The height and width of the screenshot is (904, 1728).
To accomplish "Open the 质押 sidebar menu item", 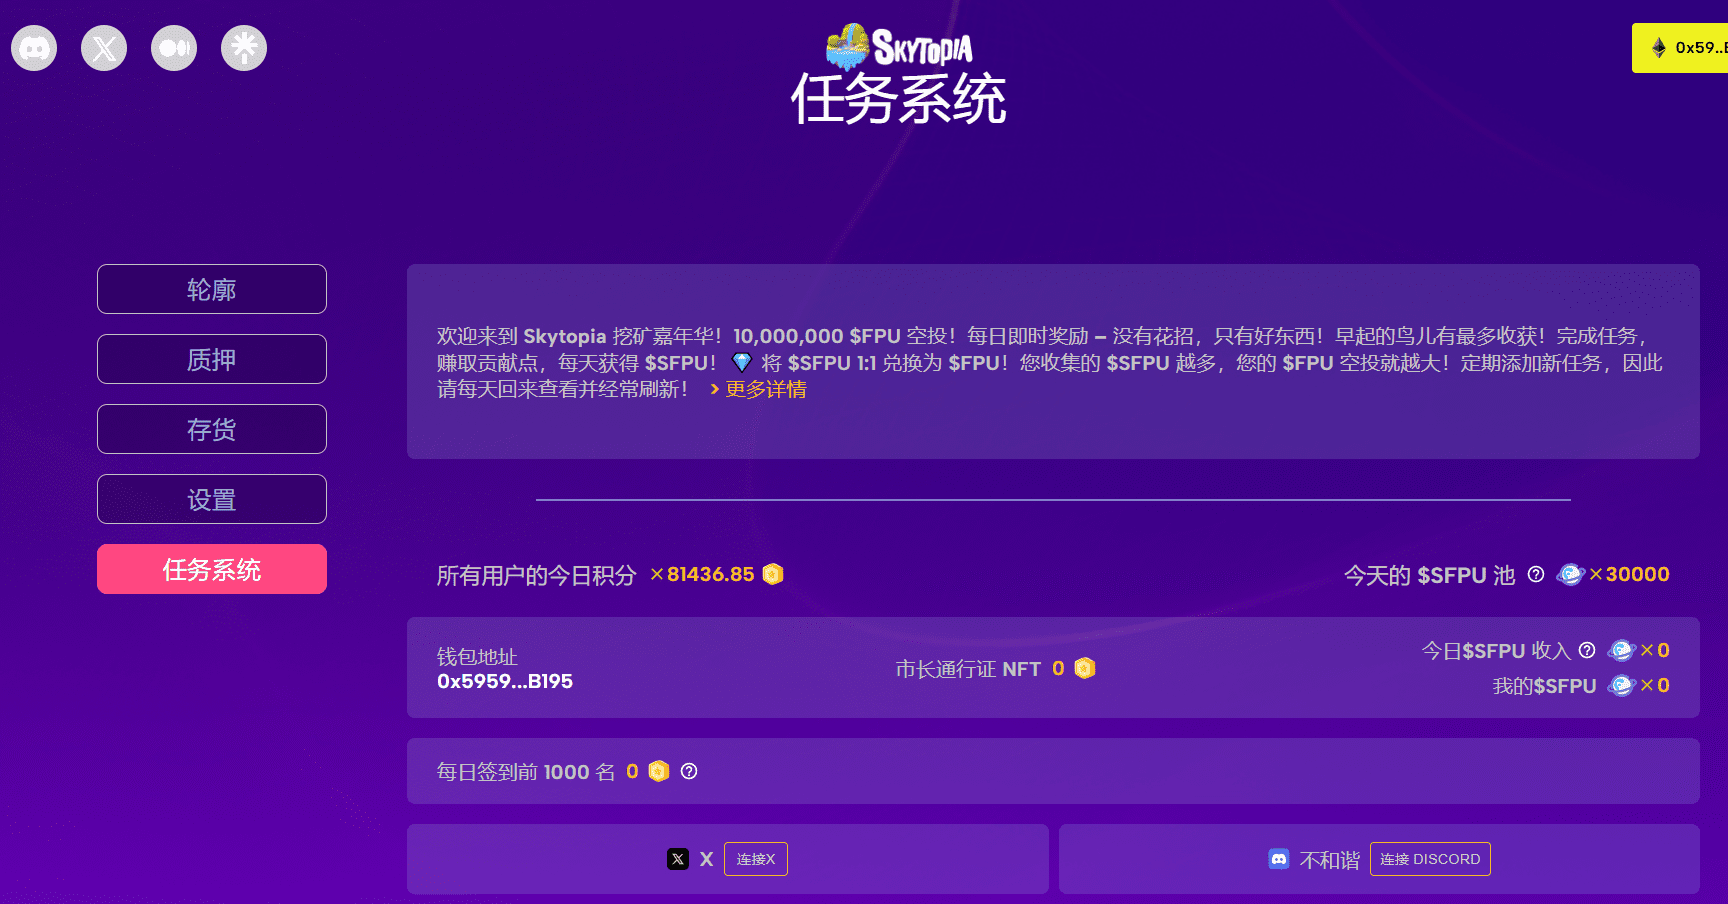I will (x=212, y=359).
